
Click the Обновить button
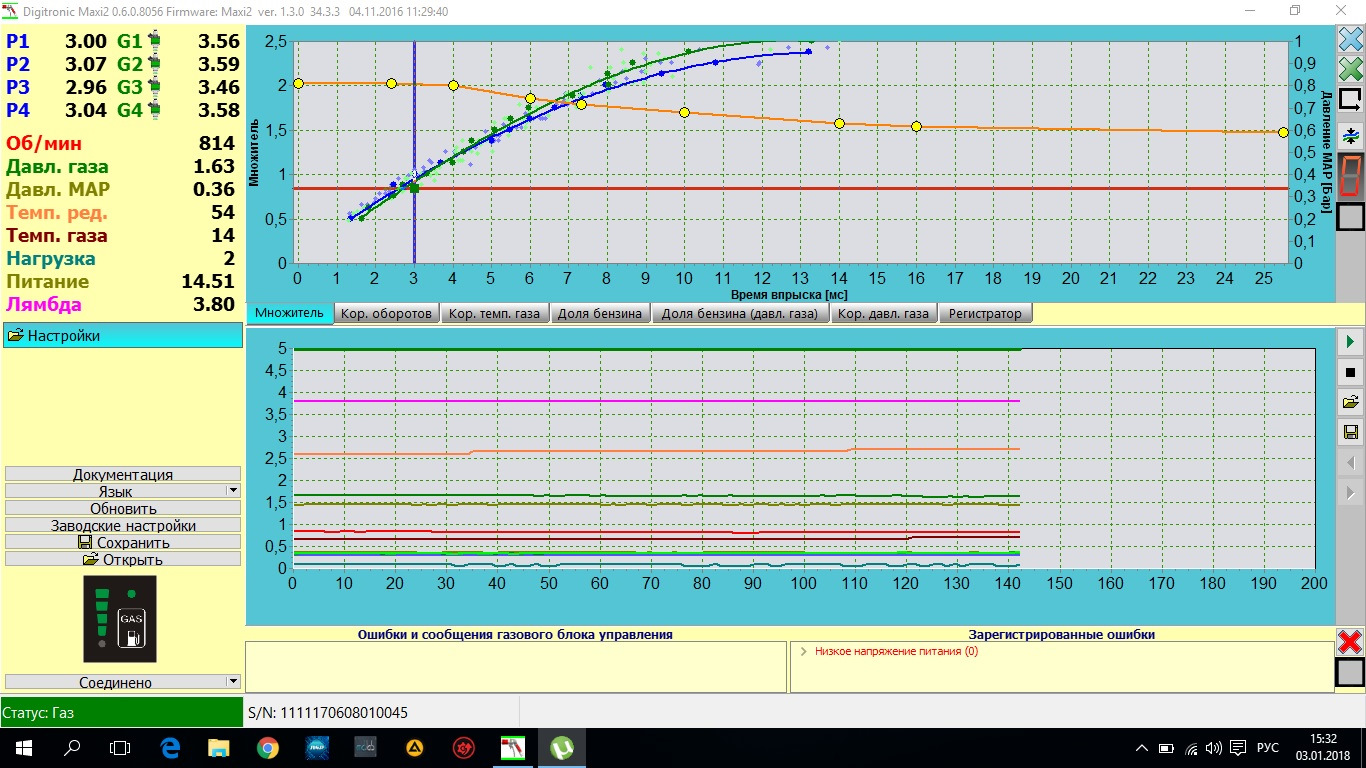[x=123, y=508]
